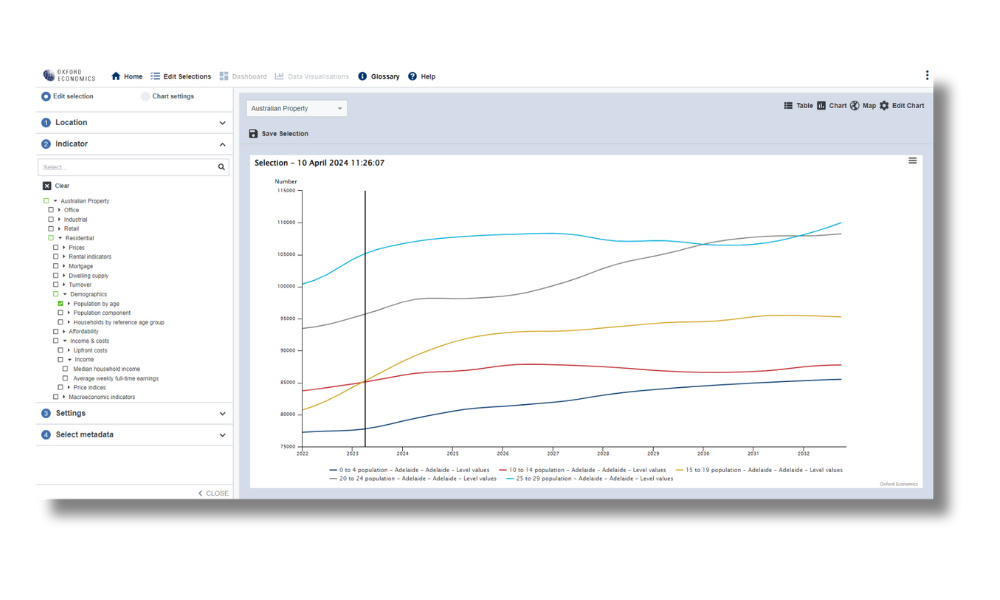
Task: Uncheck the Population by age checkbox
Action: (61, 303)
